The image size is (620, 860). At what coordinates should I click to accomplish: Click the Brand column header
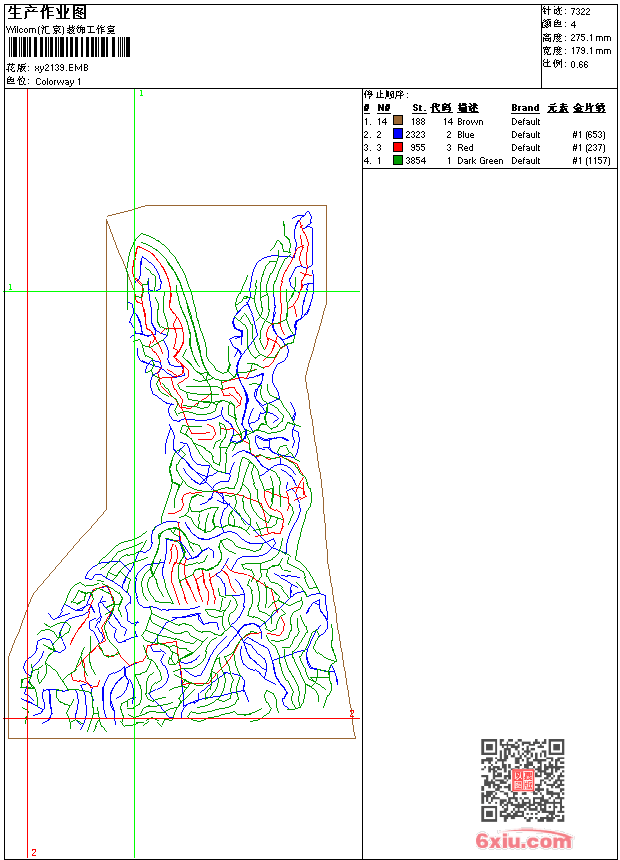point(525,108)
